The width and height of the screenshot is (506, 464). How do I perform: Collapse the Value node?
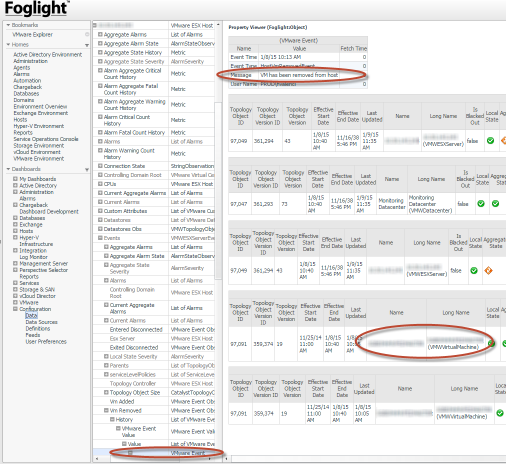(x=124, y=444)
